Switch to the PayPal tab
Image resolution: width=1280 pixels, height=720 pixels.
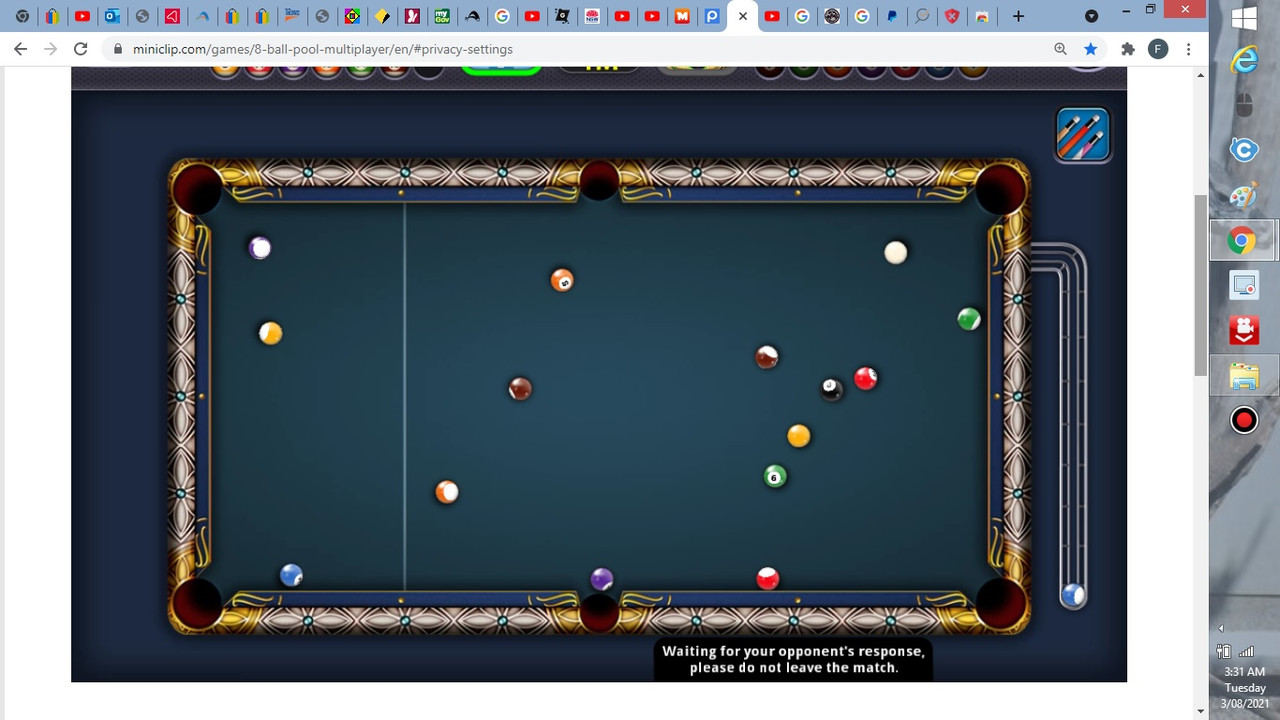(892, 16)
